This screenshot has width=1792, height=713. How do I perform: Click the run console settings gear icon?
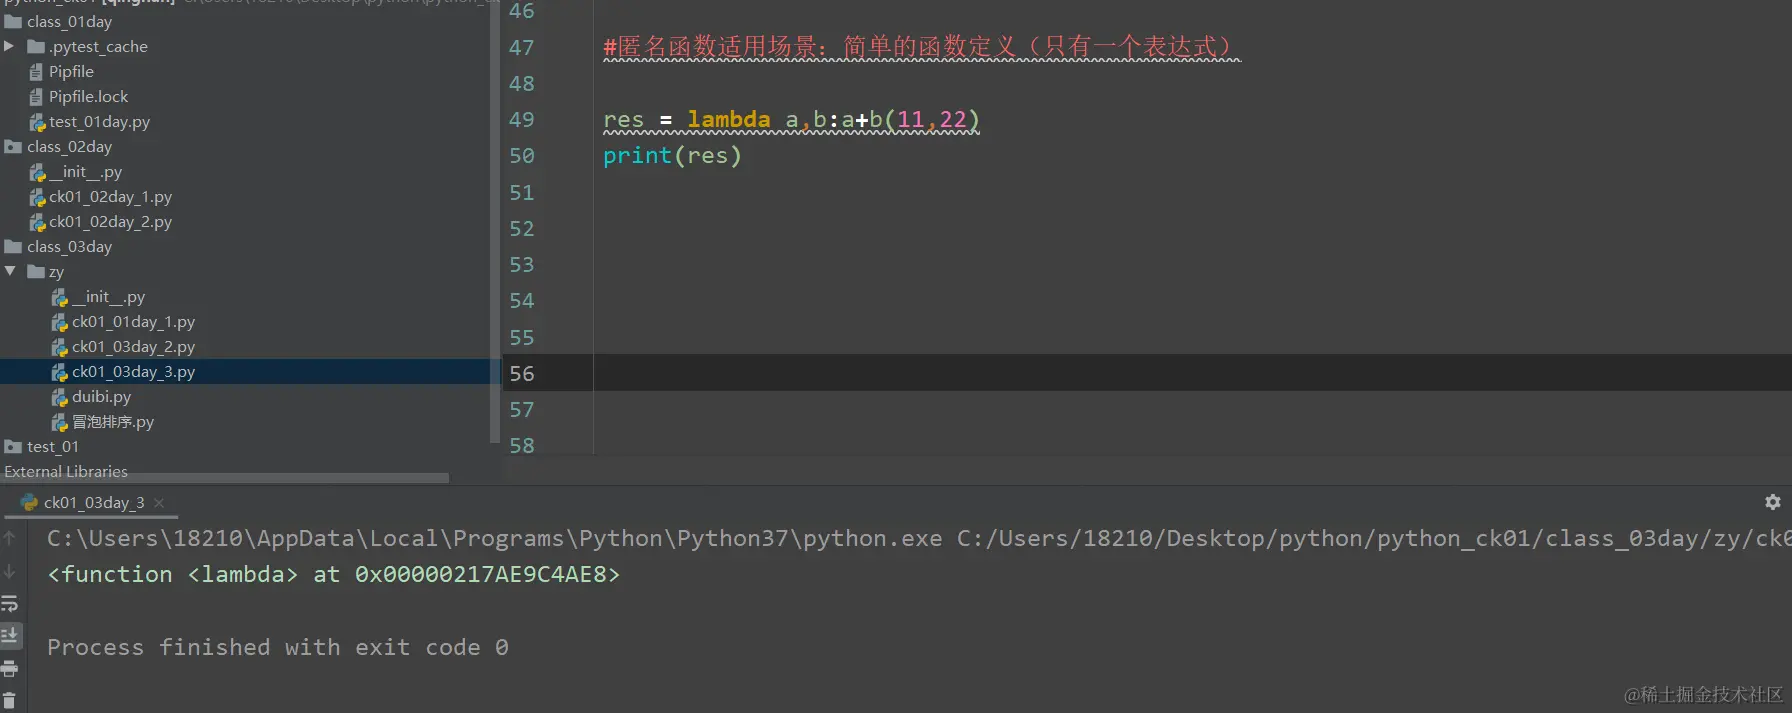pyautogui.click(x=1772, y=502)
